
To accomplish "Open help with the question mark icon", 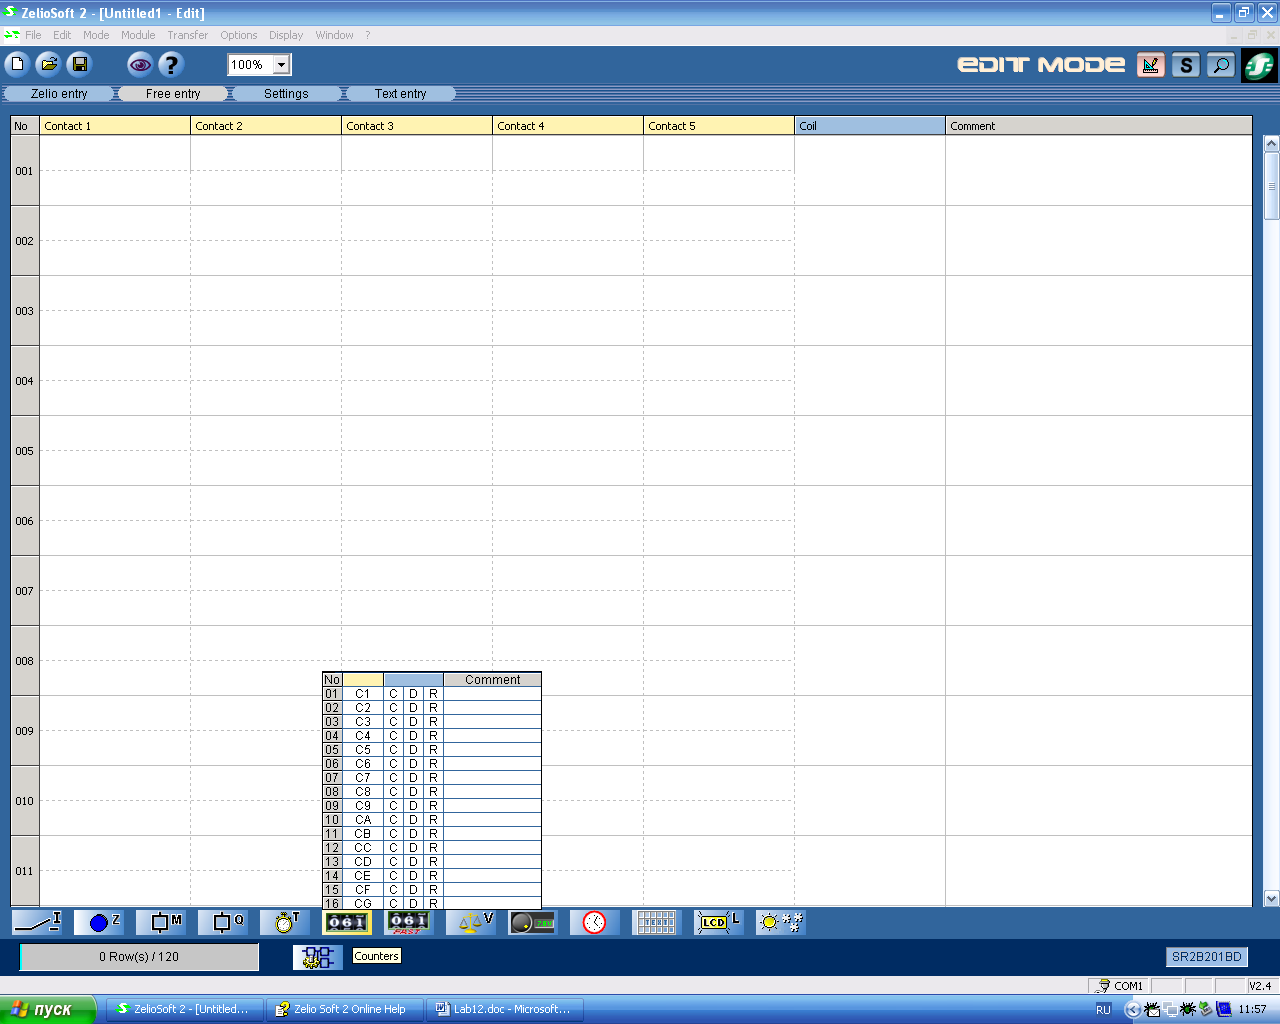I will (x=171, y=65).
